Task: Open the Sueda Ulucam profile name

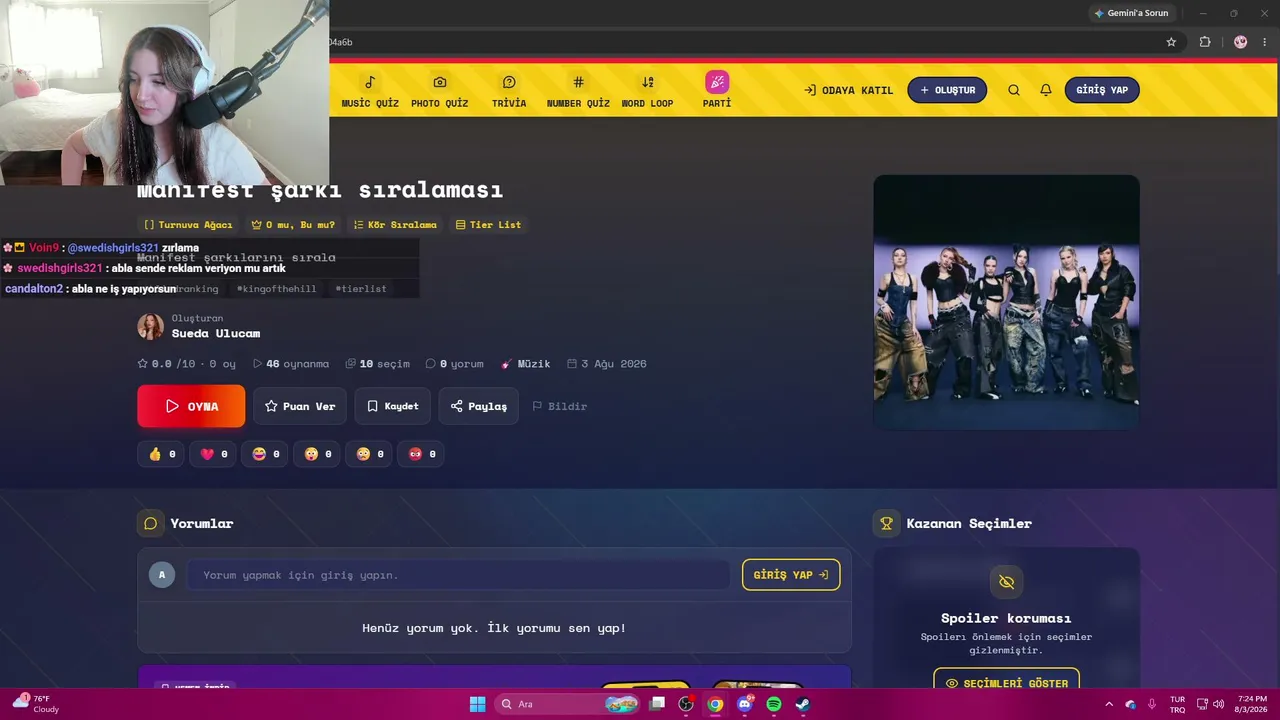Action: click(216, 333)
